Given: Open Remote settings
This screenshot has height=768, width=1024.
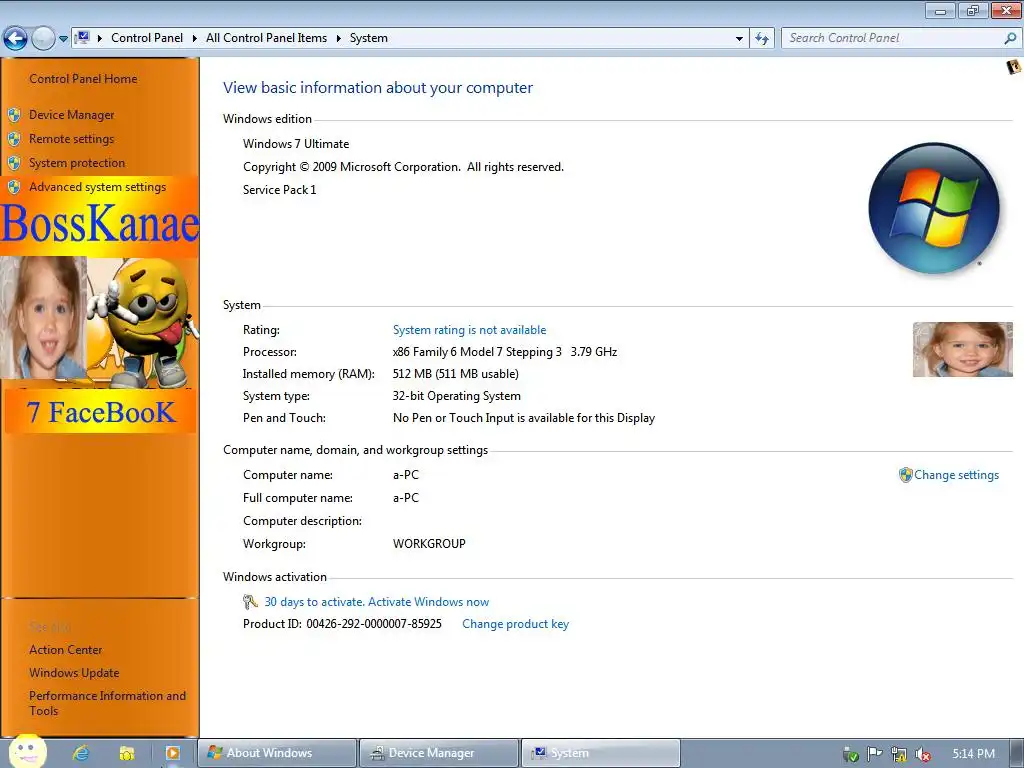Looking at the screenshot, I should 72,138.
